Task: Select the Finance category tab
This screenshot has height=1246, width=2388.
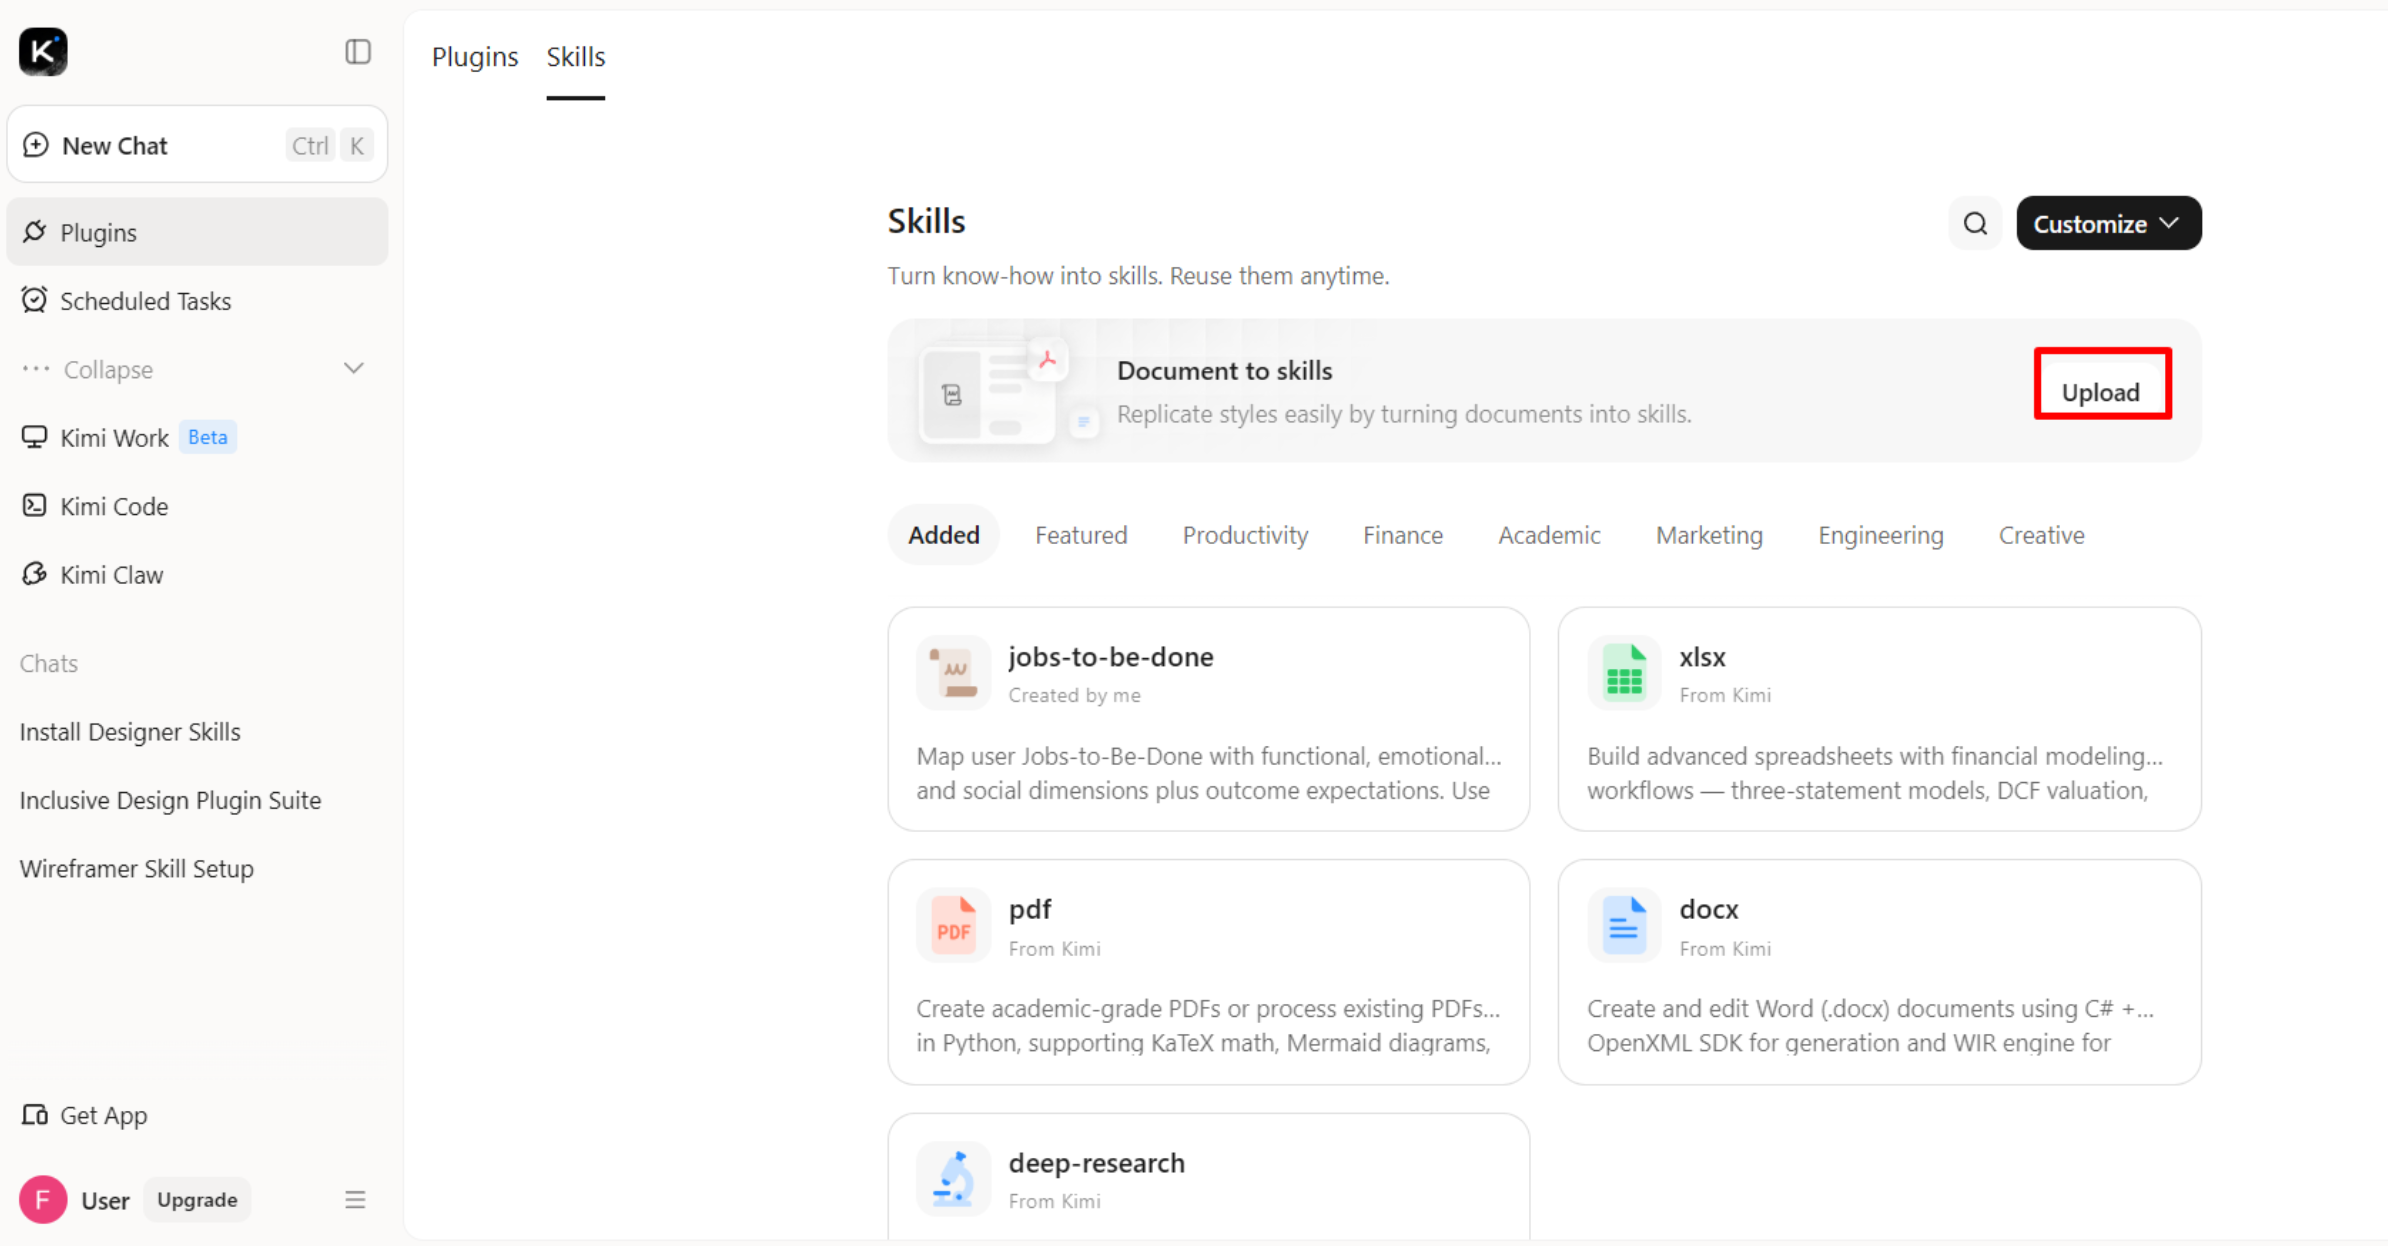Action: pos(1403,535)
